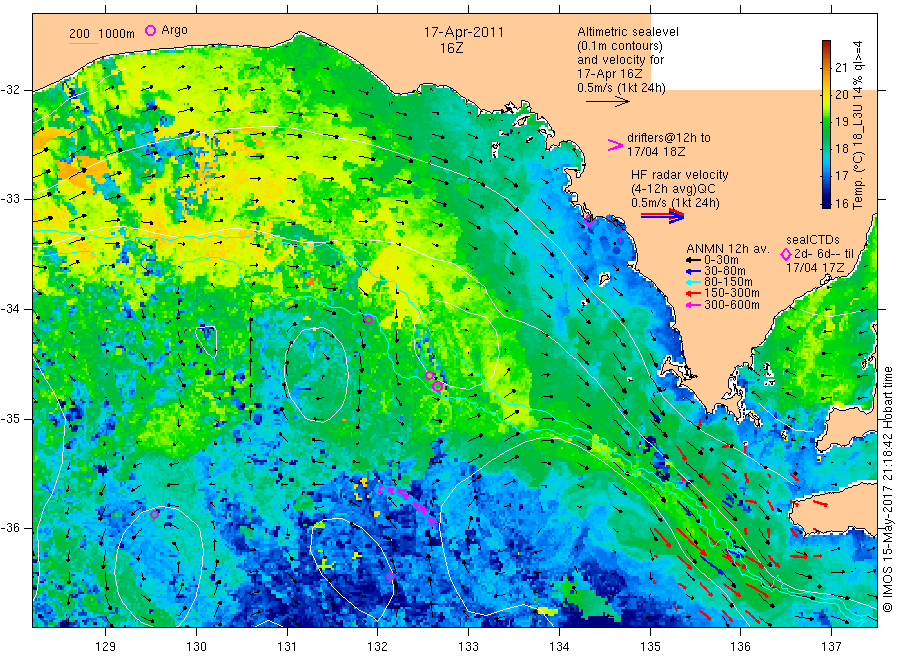900x660 pixels.
Task: Click the 18 label on temperature scale
Action: 841,149
